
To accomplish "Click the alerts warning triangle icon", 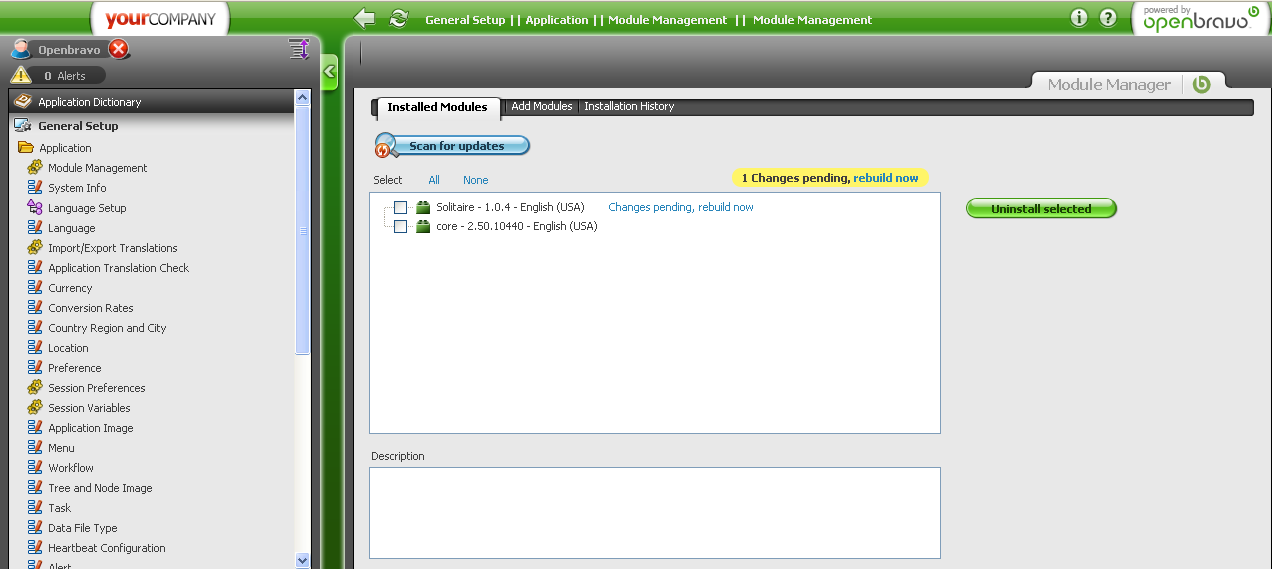I will (x=21, y=75).
